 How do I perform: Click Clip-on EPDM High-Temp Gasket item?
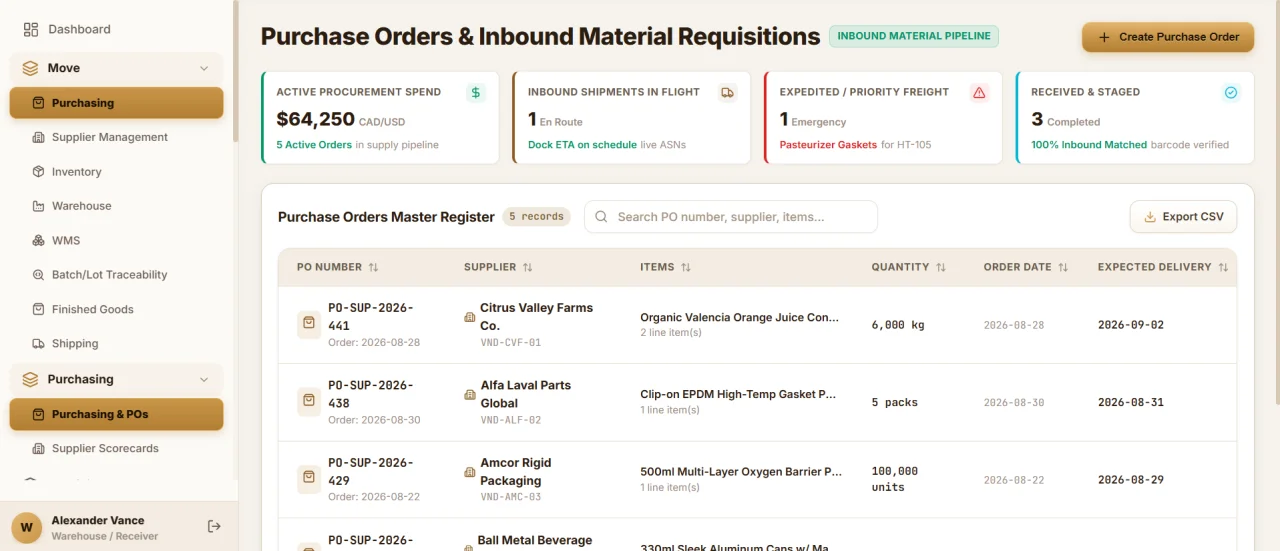pyautogui.click(x=738, y=395)
